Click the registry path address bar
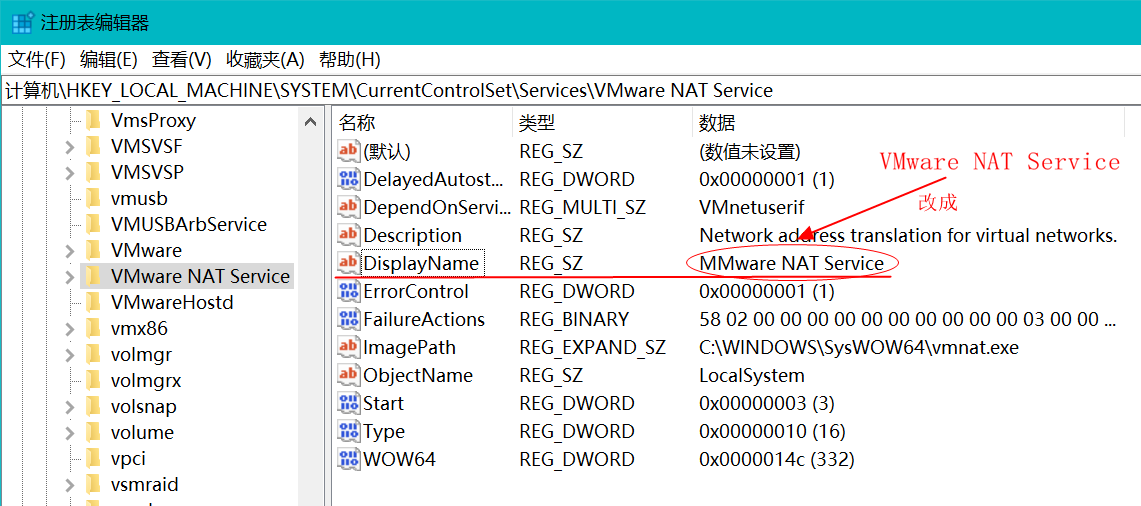The image size is (1141, 506). coord(570,90)
